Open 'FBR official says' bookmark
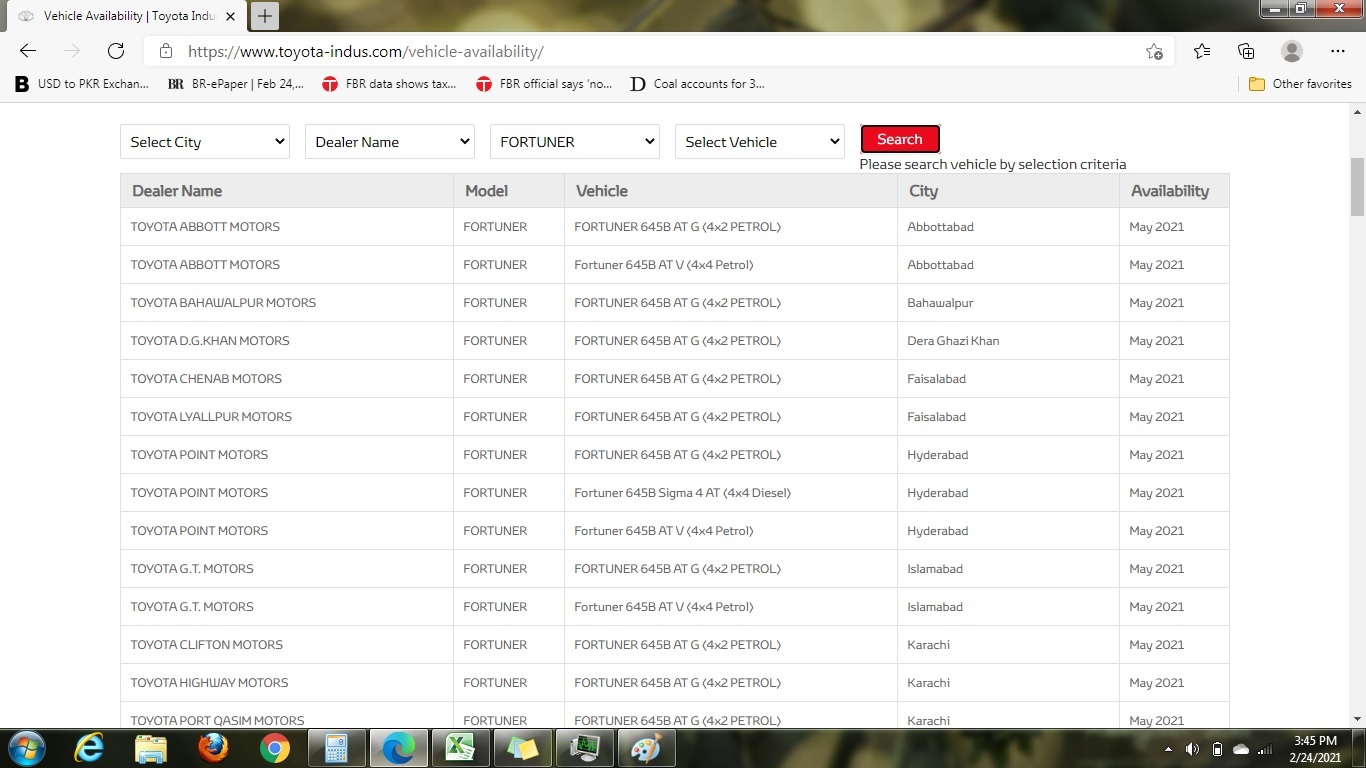This screenshot has height=768, width=1366. [544, 84]
